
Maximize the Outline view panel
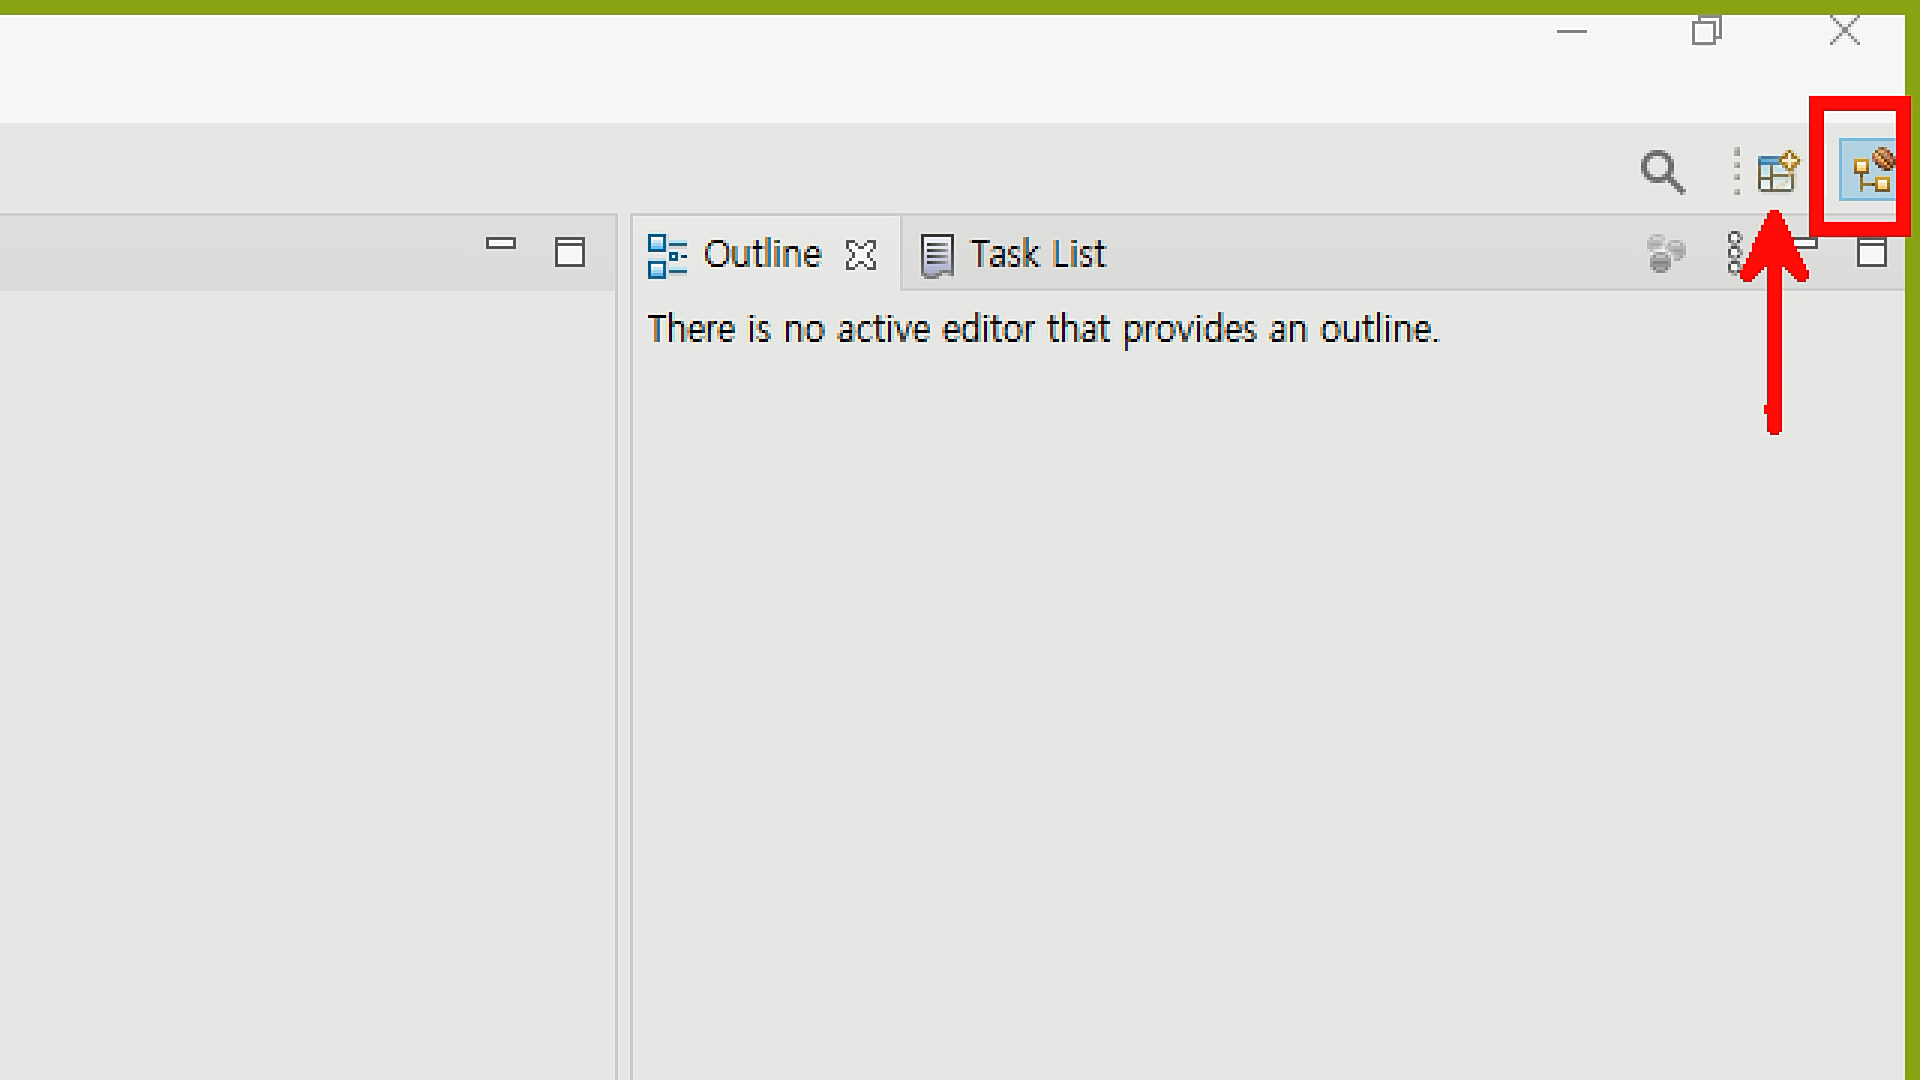(x=1871, y=252)
